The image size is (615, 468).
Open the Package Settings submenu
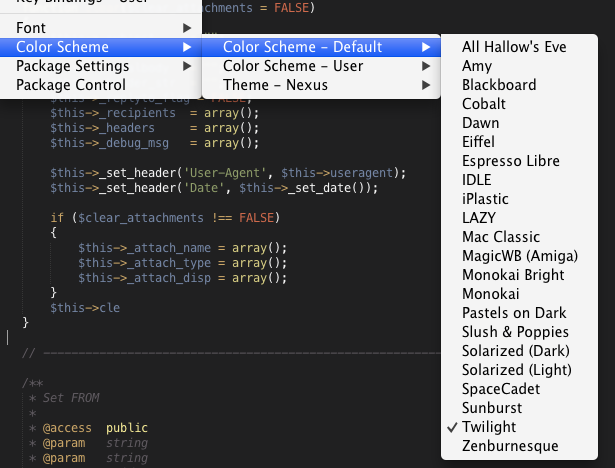pyautogui.click(x=101, y=66)
